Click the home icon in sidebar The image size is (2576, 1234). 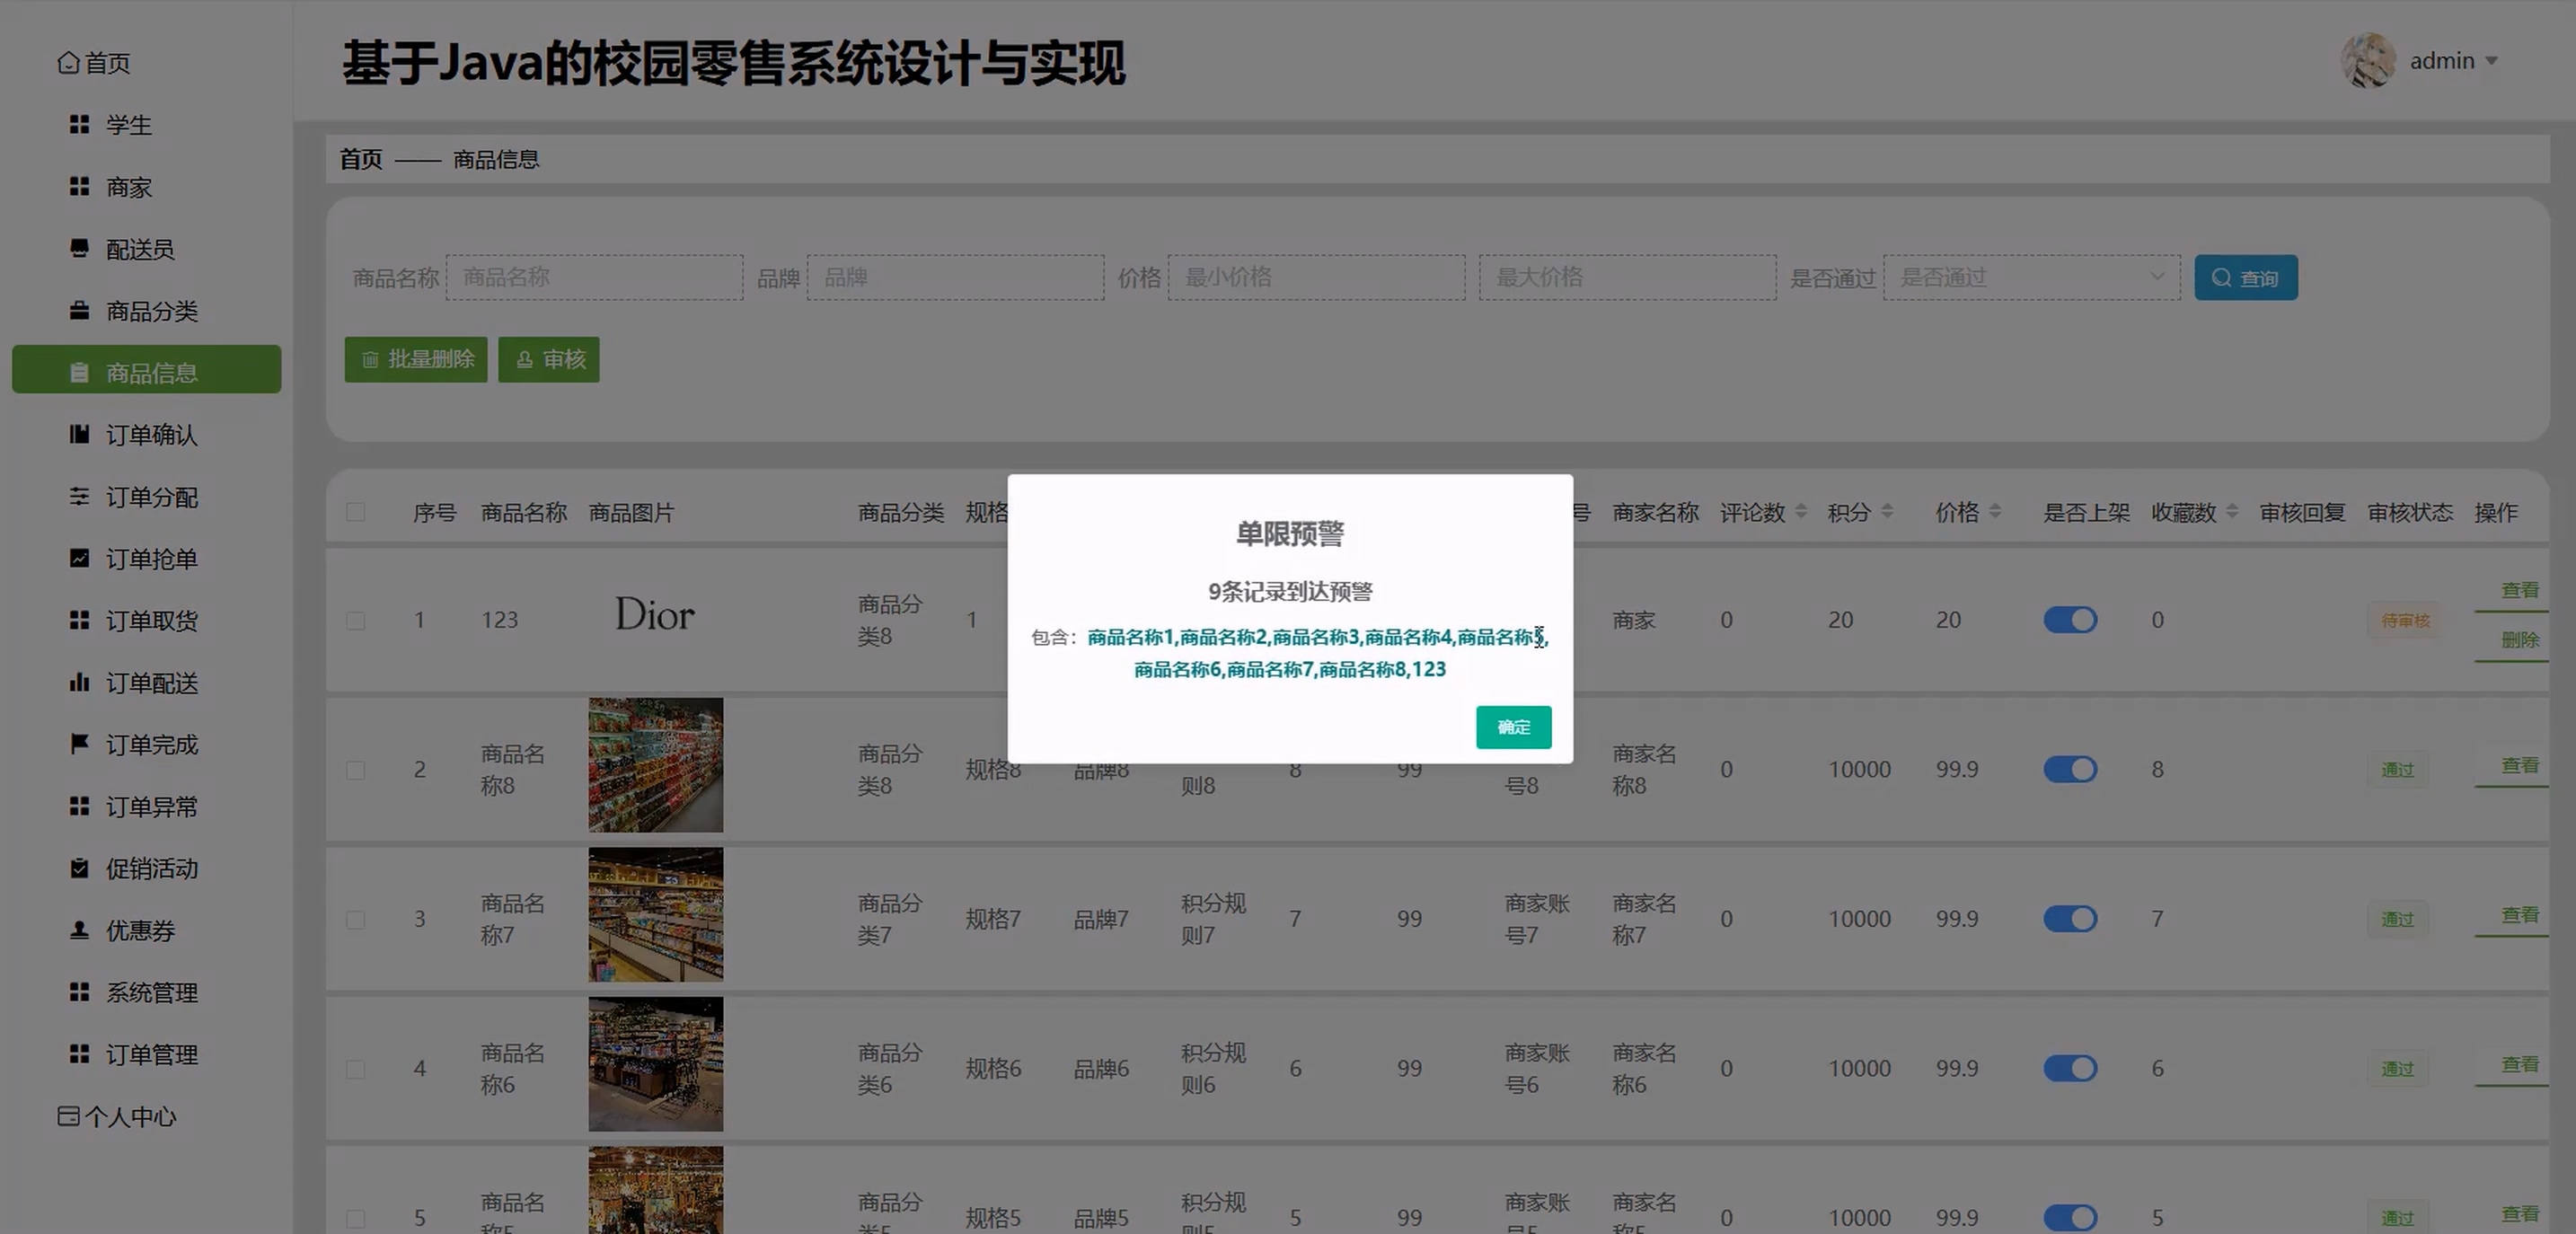[x=68, y=63]
